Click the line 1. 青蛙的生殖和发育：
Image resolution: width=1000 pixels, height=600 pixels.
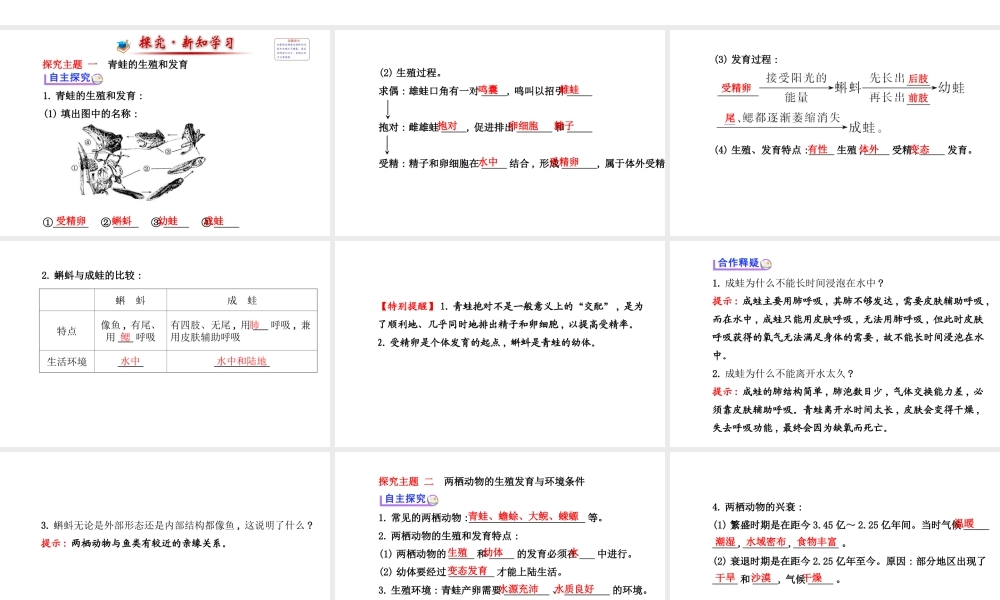93,96
